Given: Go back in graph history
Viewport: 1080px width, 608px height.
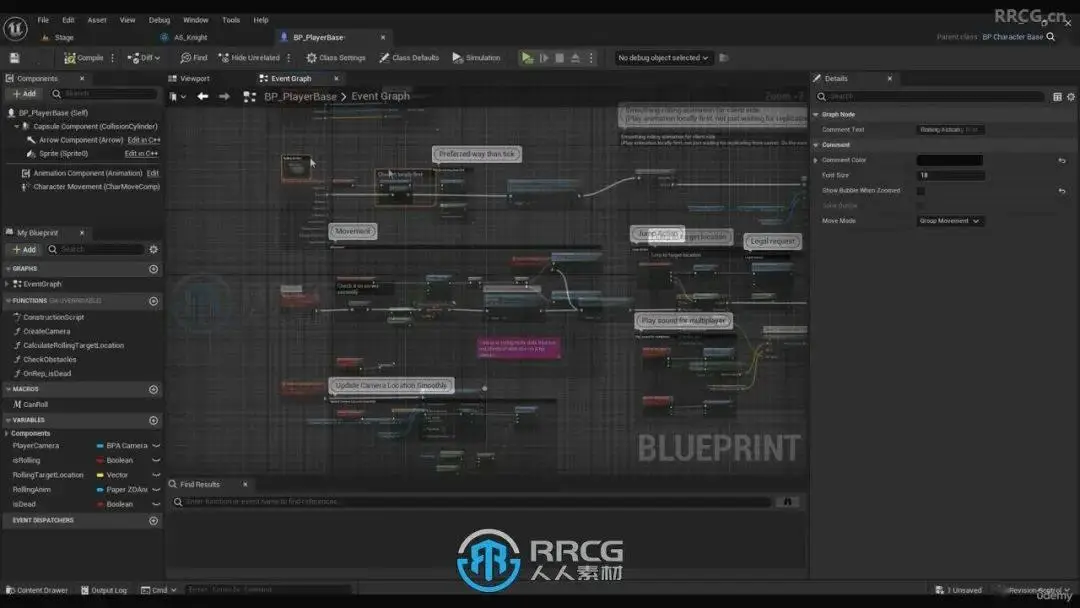Looking at the screenshot, I should pos(202,96).
